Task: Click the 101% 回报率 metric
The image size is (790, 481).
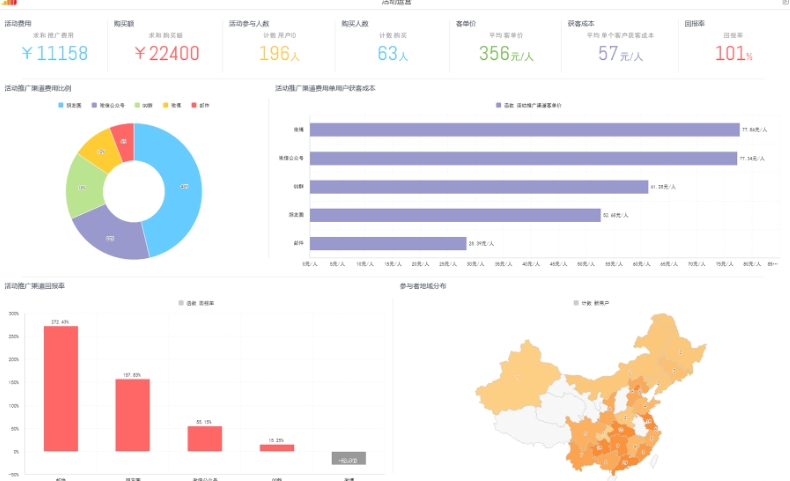Action: tap(733, 53)
